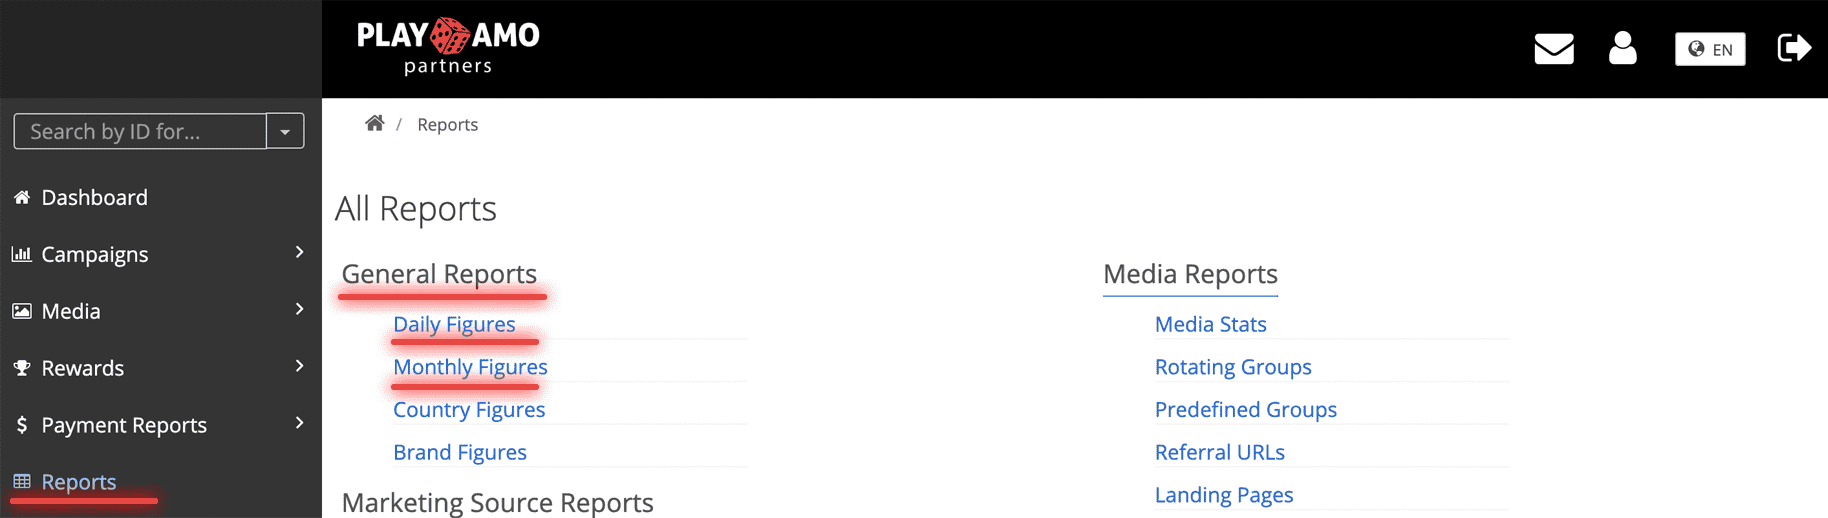
Task: Open the search type dropdown arrow
Action: pos(285,131)
